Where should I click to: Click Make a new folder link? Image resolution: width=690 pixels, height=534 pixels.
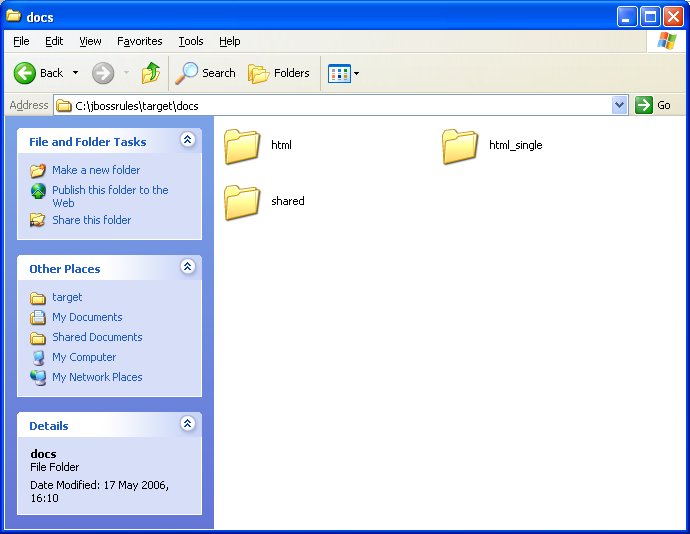96,170
